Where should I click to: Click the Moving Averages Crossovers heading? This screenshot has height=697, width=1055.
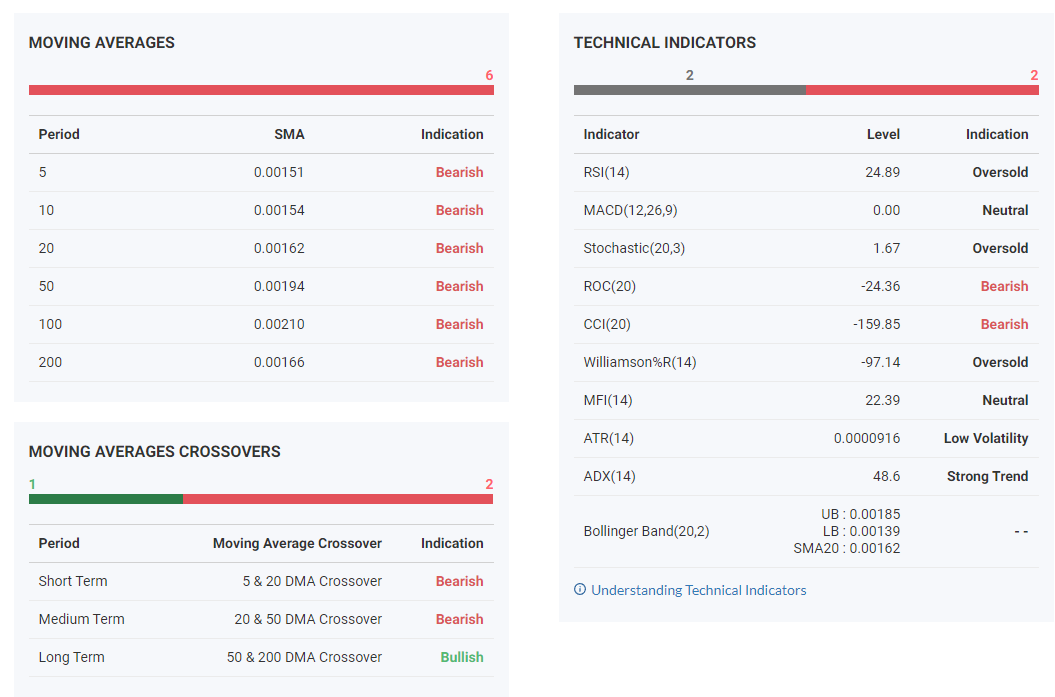coord(154,452)
